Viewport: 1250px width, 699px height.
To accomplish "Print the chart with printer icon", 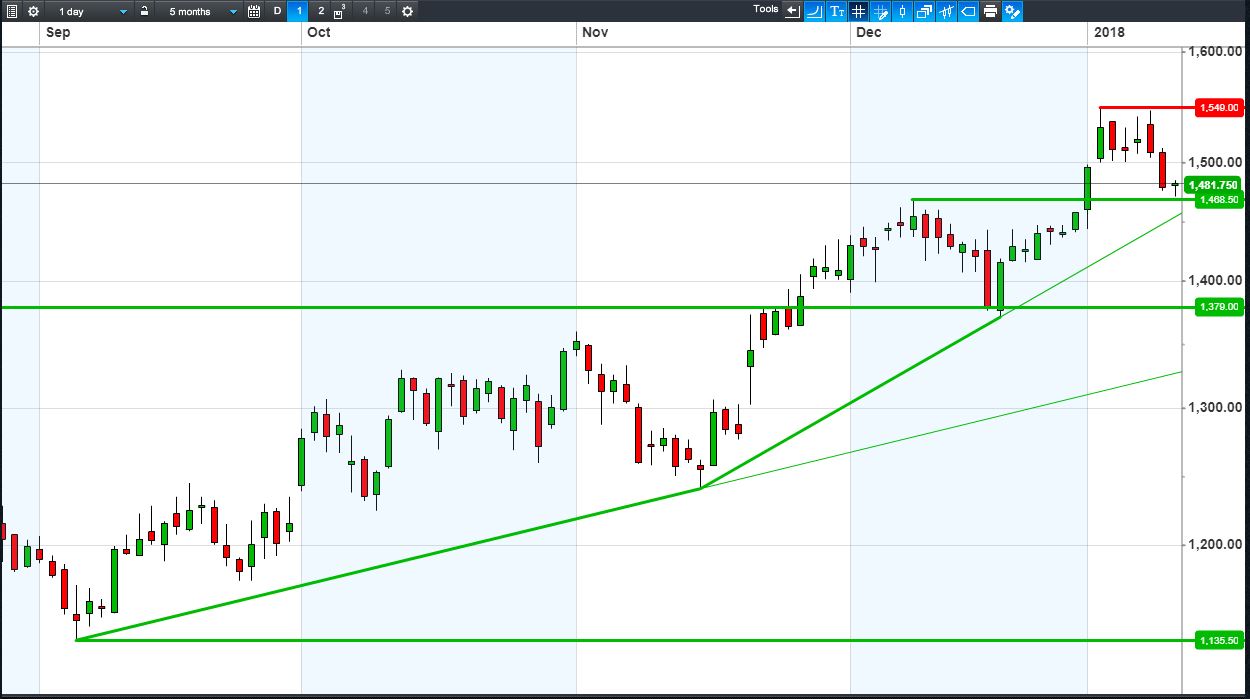I will (990, 11).
